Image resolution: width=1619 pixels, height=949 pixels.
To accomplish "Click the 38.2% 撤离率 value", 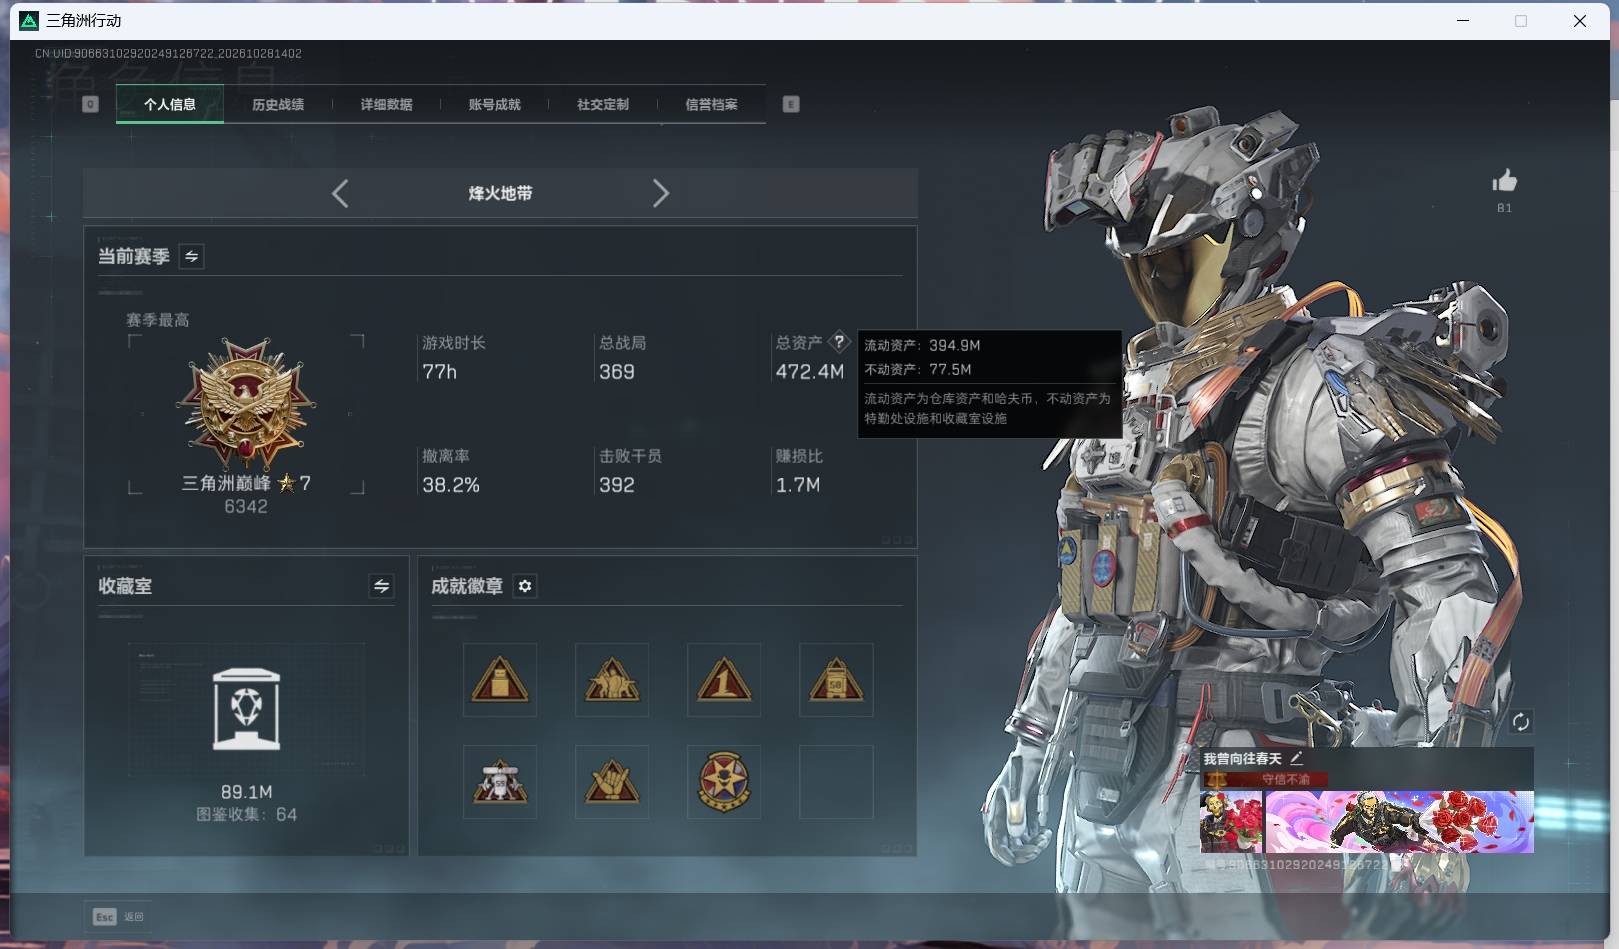I will coord(451,485).
